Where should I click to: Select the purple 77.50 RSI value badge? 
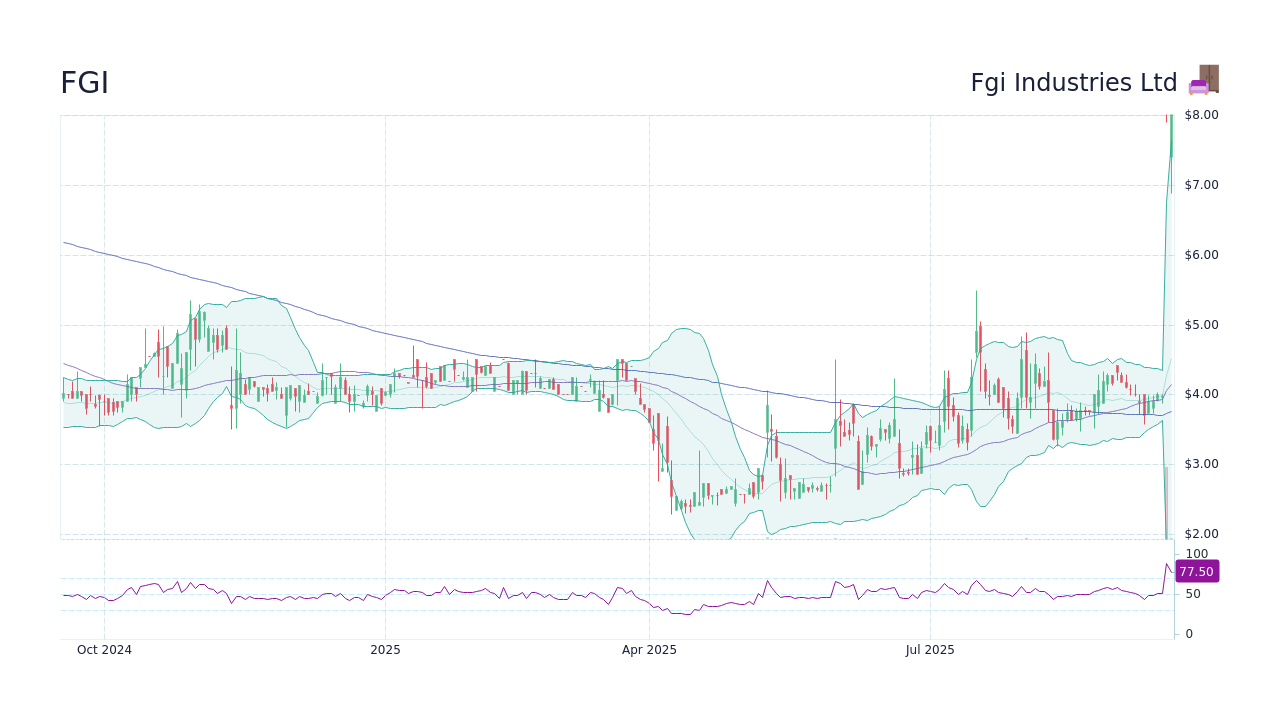click(x=1196, y=571)
